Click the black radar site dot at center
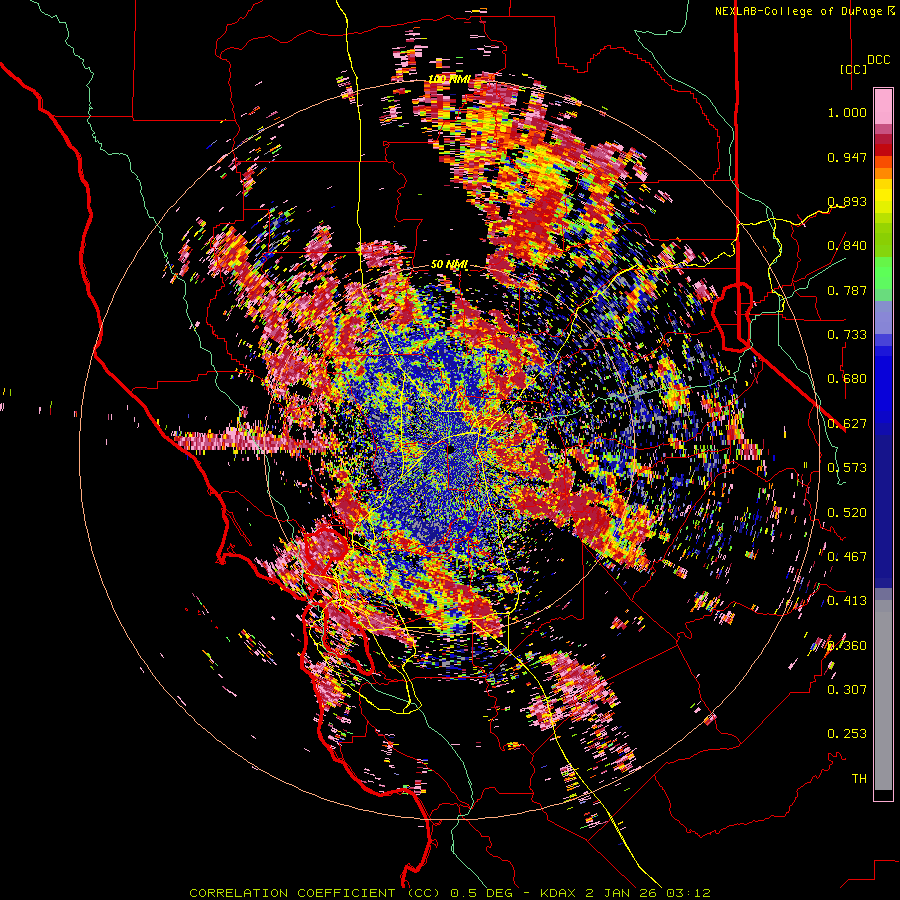The width and height of the screenshot is (900, 900). pos(451,449)
